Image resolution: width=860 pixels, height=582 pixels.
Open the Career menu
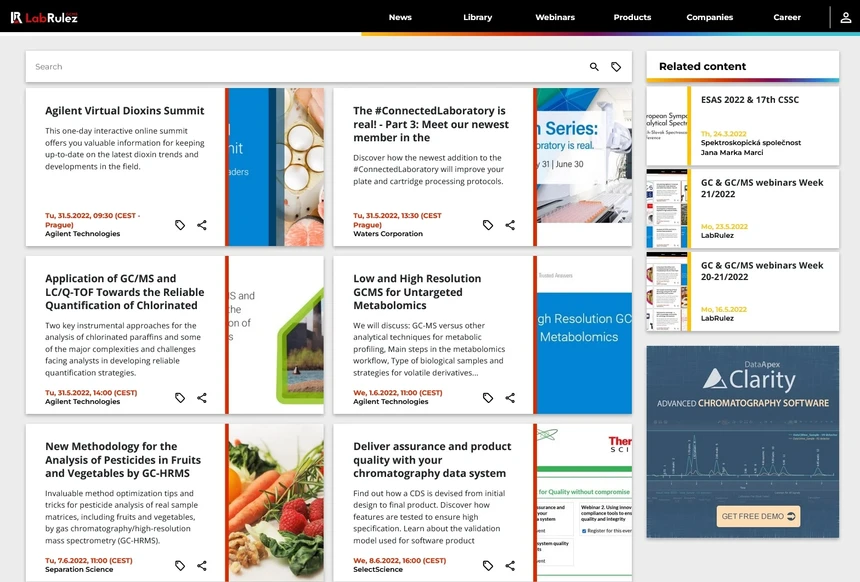787,18
